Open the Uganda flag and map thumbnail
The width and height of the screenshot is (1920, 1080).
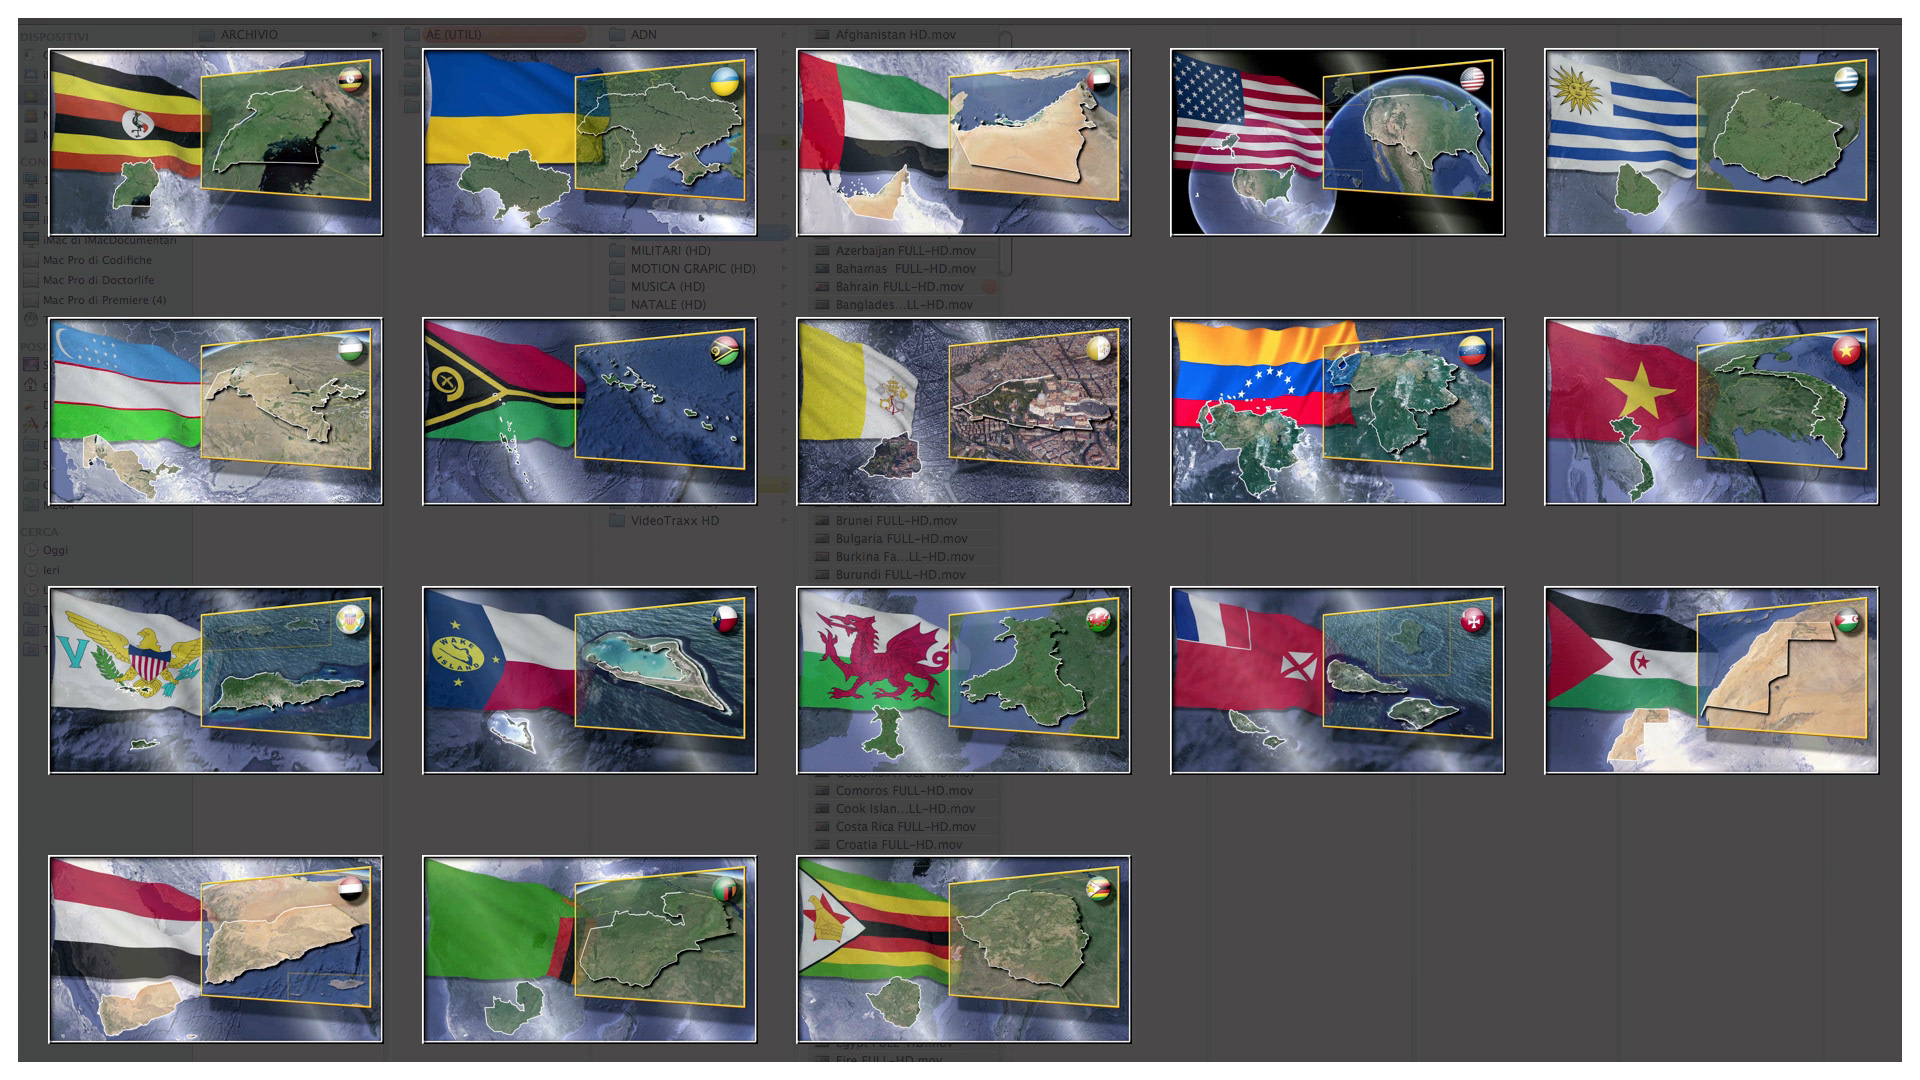(215, 142)
